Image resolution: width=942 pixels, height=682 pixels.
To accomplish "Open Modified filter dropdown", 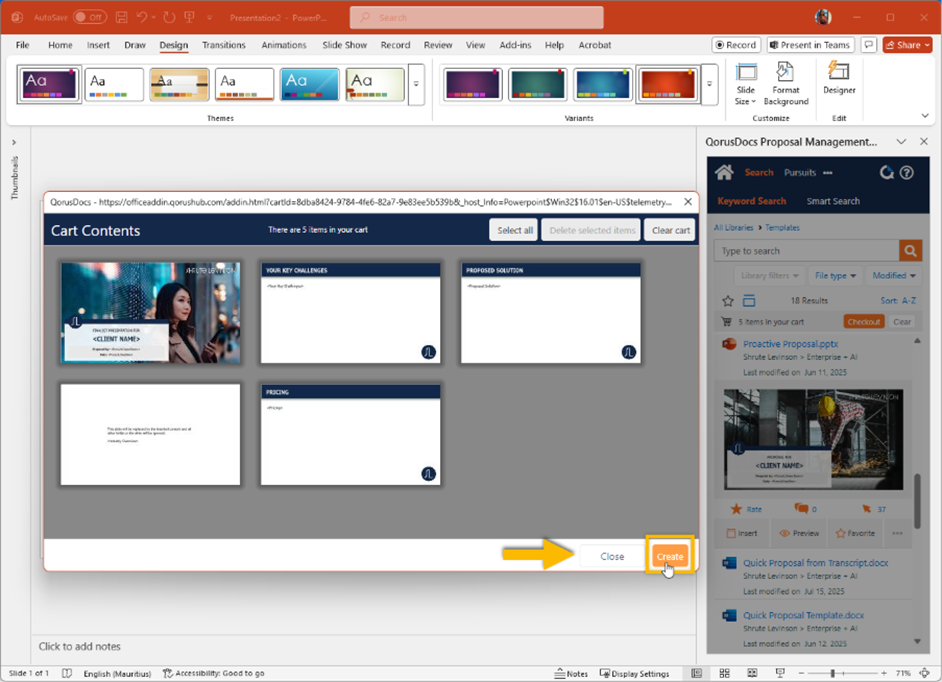I will (894, 276).
